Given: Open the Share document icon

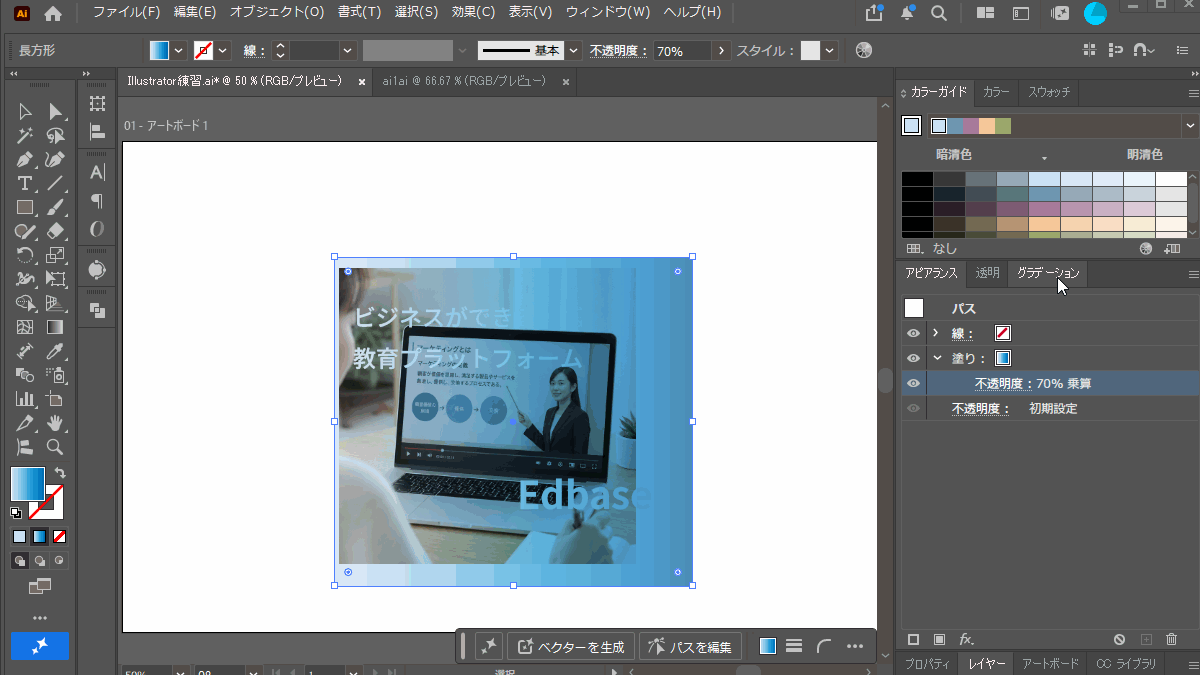Looking at the screenshot, I should tap(875, 13).
